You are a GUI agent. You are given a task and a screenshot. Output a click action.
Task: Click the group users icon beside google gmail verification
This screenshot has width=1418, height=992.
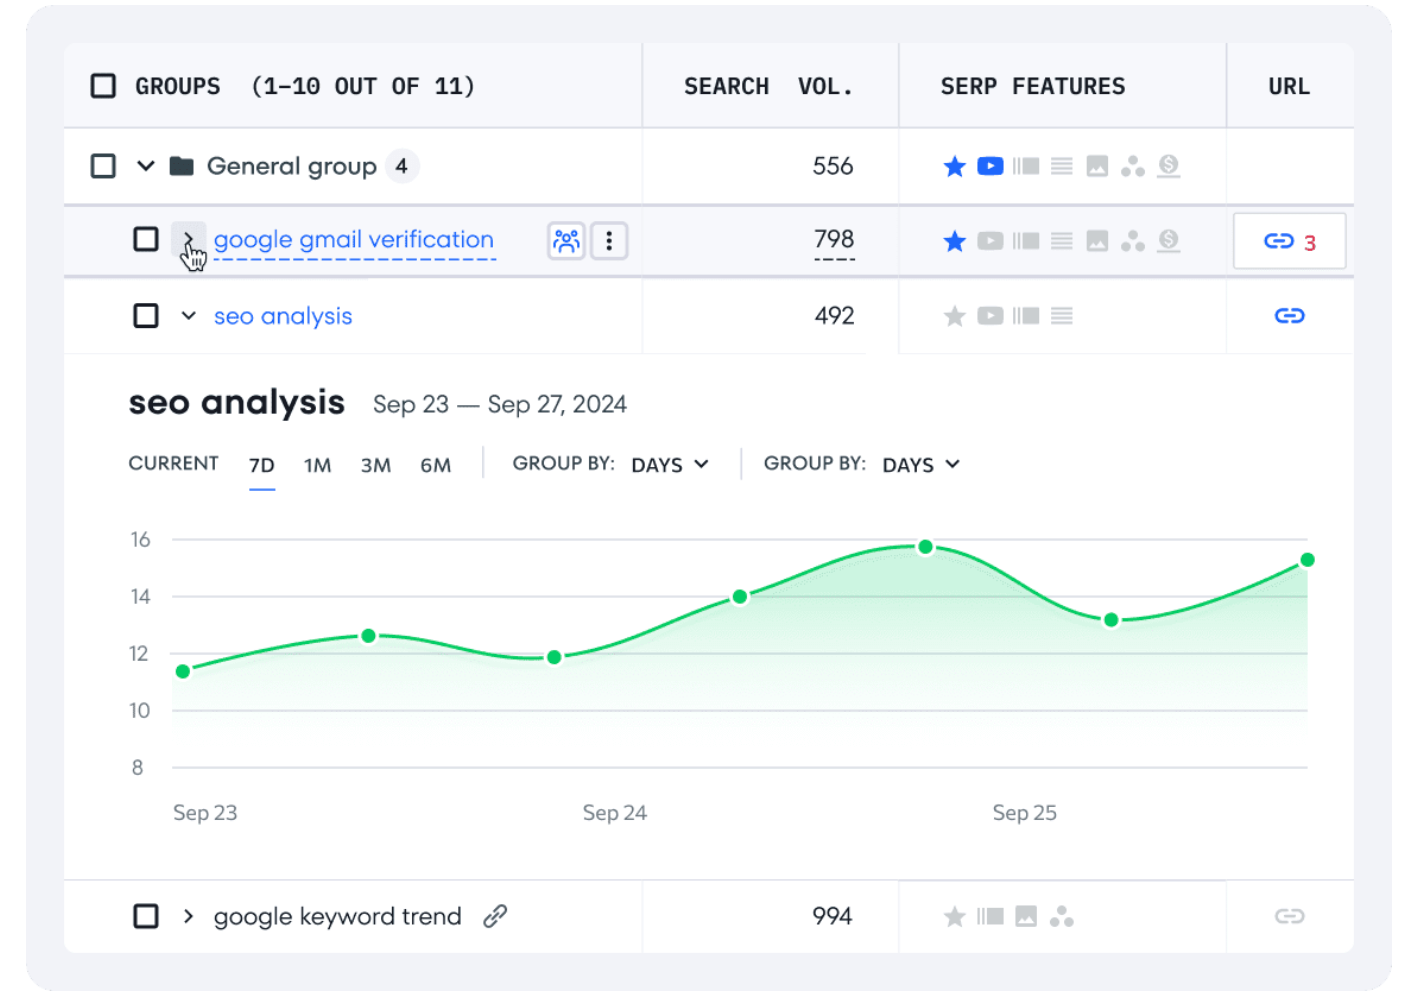coord(566,241)
